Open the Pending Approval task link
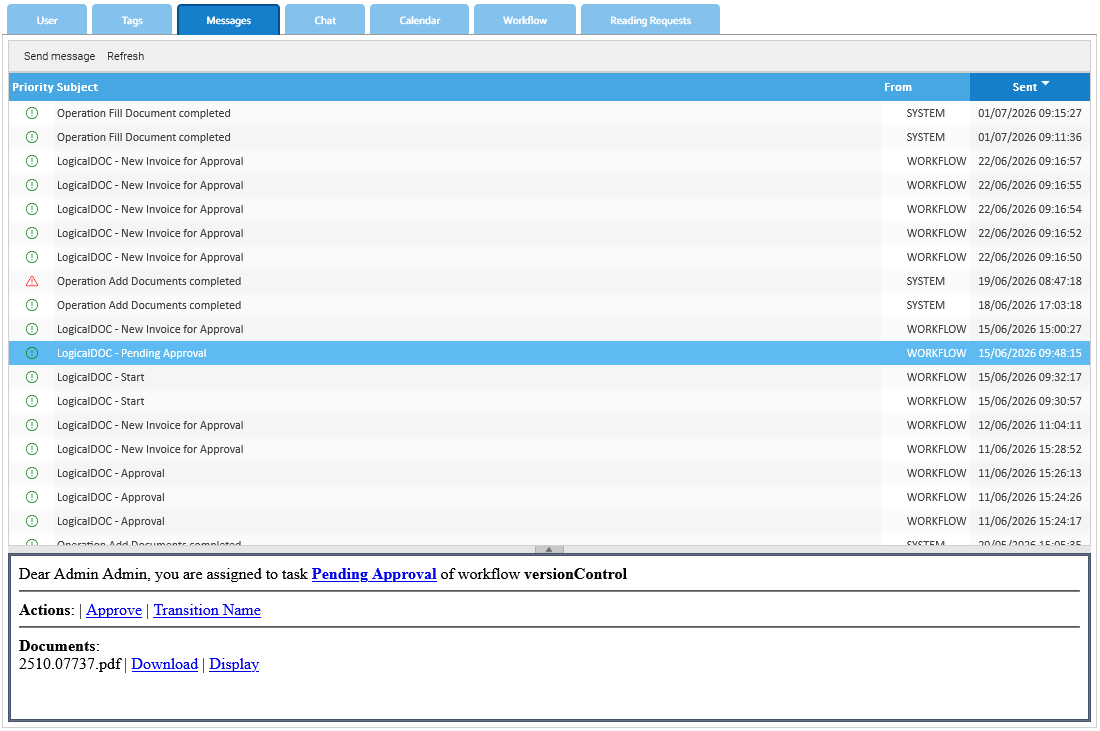The image size is (1100, 731). click(x=374, y=574)
